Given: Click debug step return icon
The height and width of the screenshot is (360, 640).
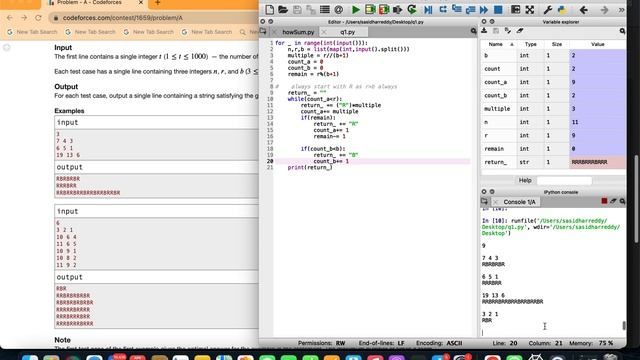Looking at the screenshot, I should [470, 9].
